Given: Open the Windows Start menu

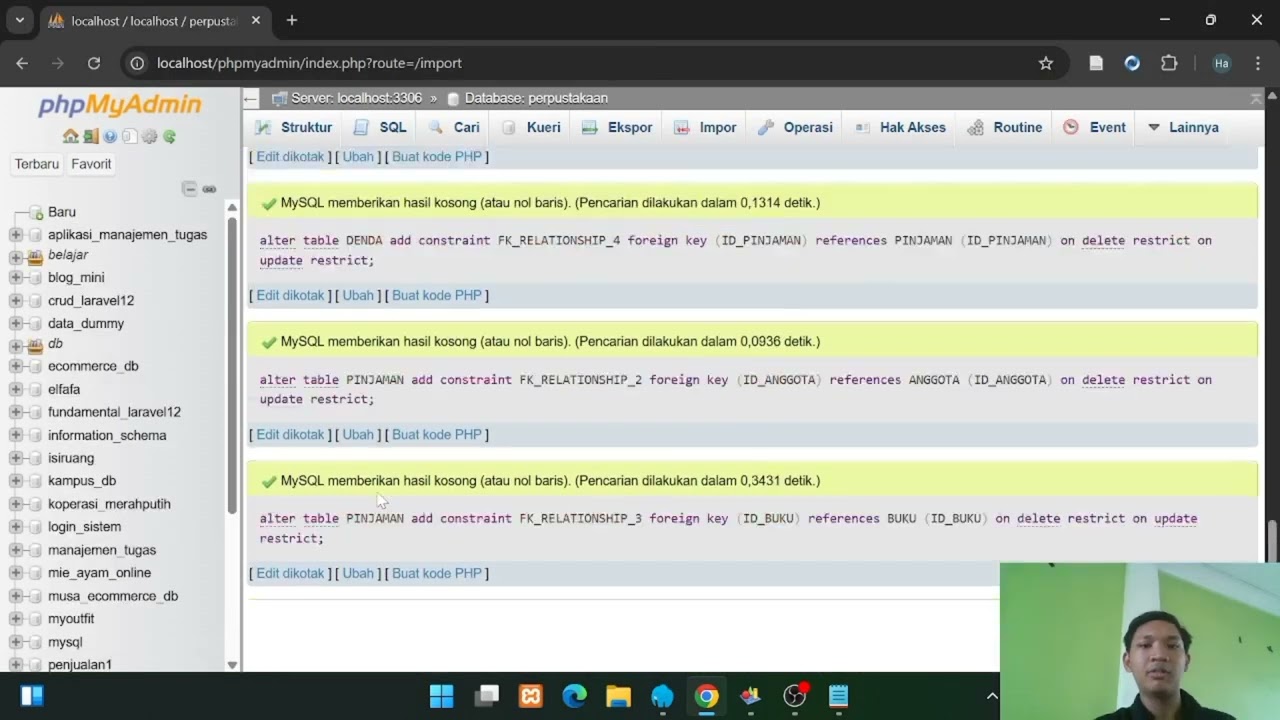Looking at the screenshot, I should click(x=441, y=696).
